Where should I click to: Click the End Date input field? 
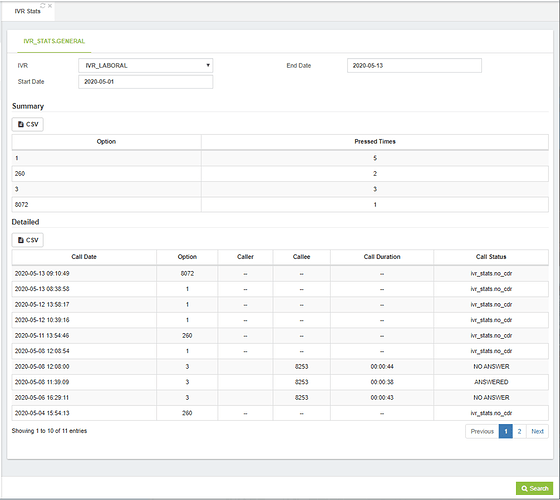414,66
